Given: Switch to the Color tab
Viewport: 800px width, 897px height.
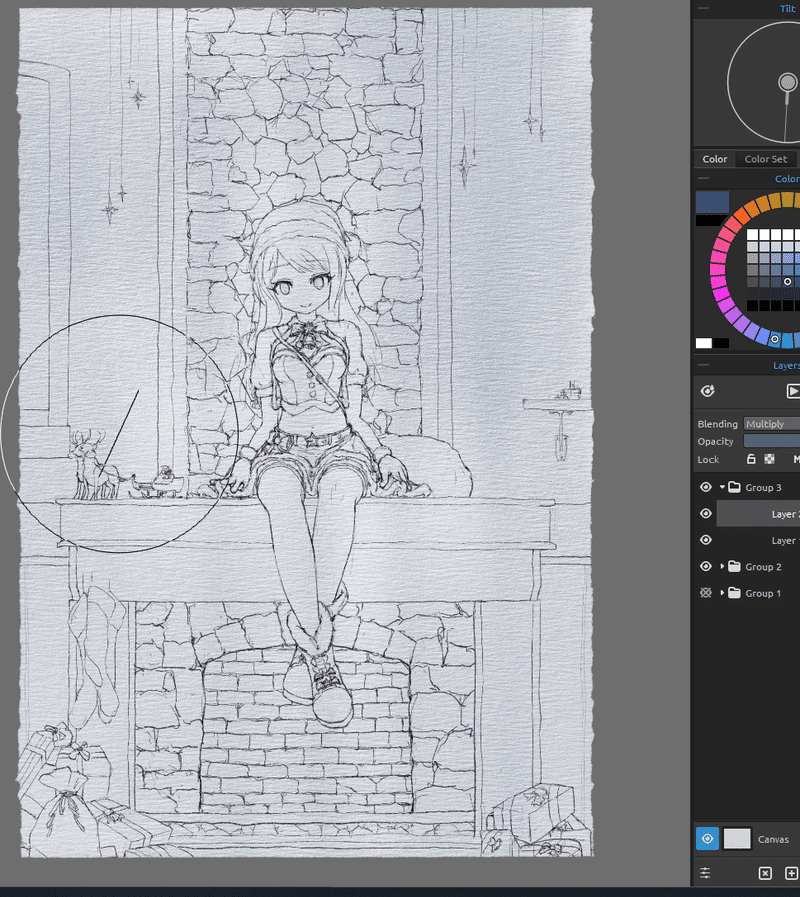Looking at the screenshot, I should 715,159.
